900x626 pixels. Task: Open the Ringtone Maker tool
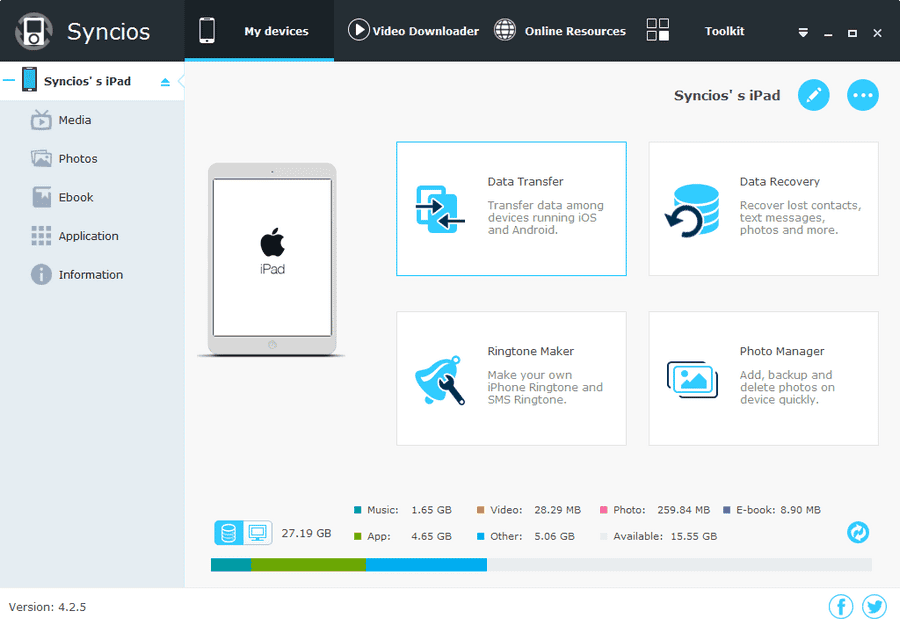pos(511,378)
